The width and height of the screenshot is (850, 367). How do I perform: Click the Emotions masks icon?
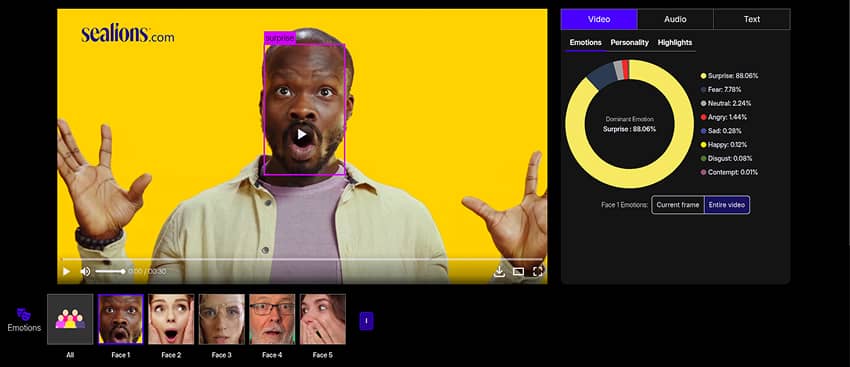tap(23, 314)
